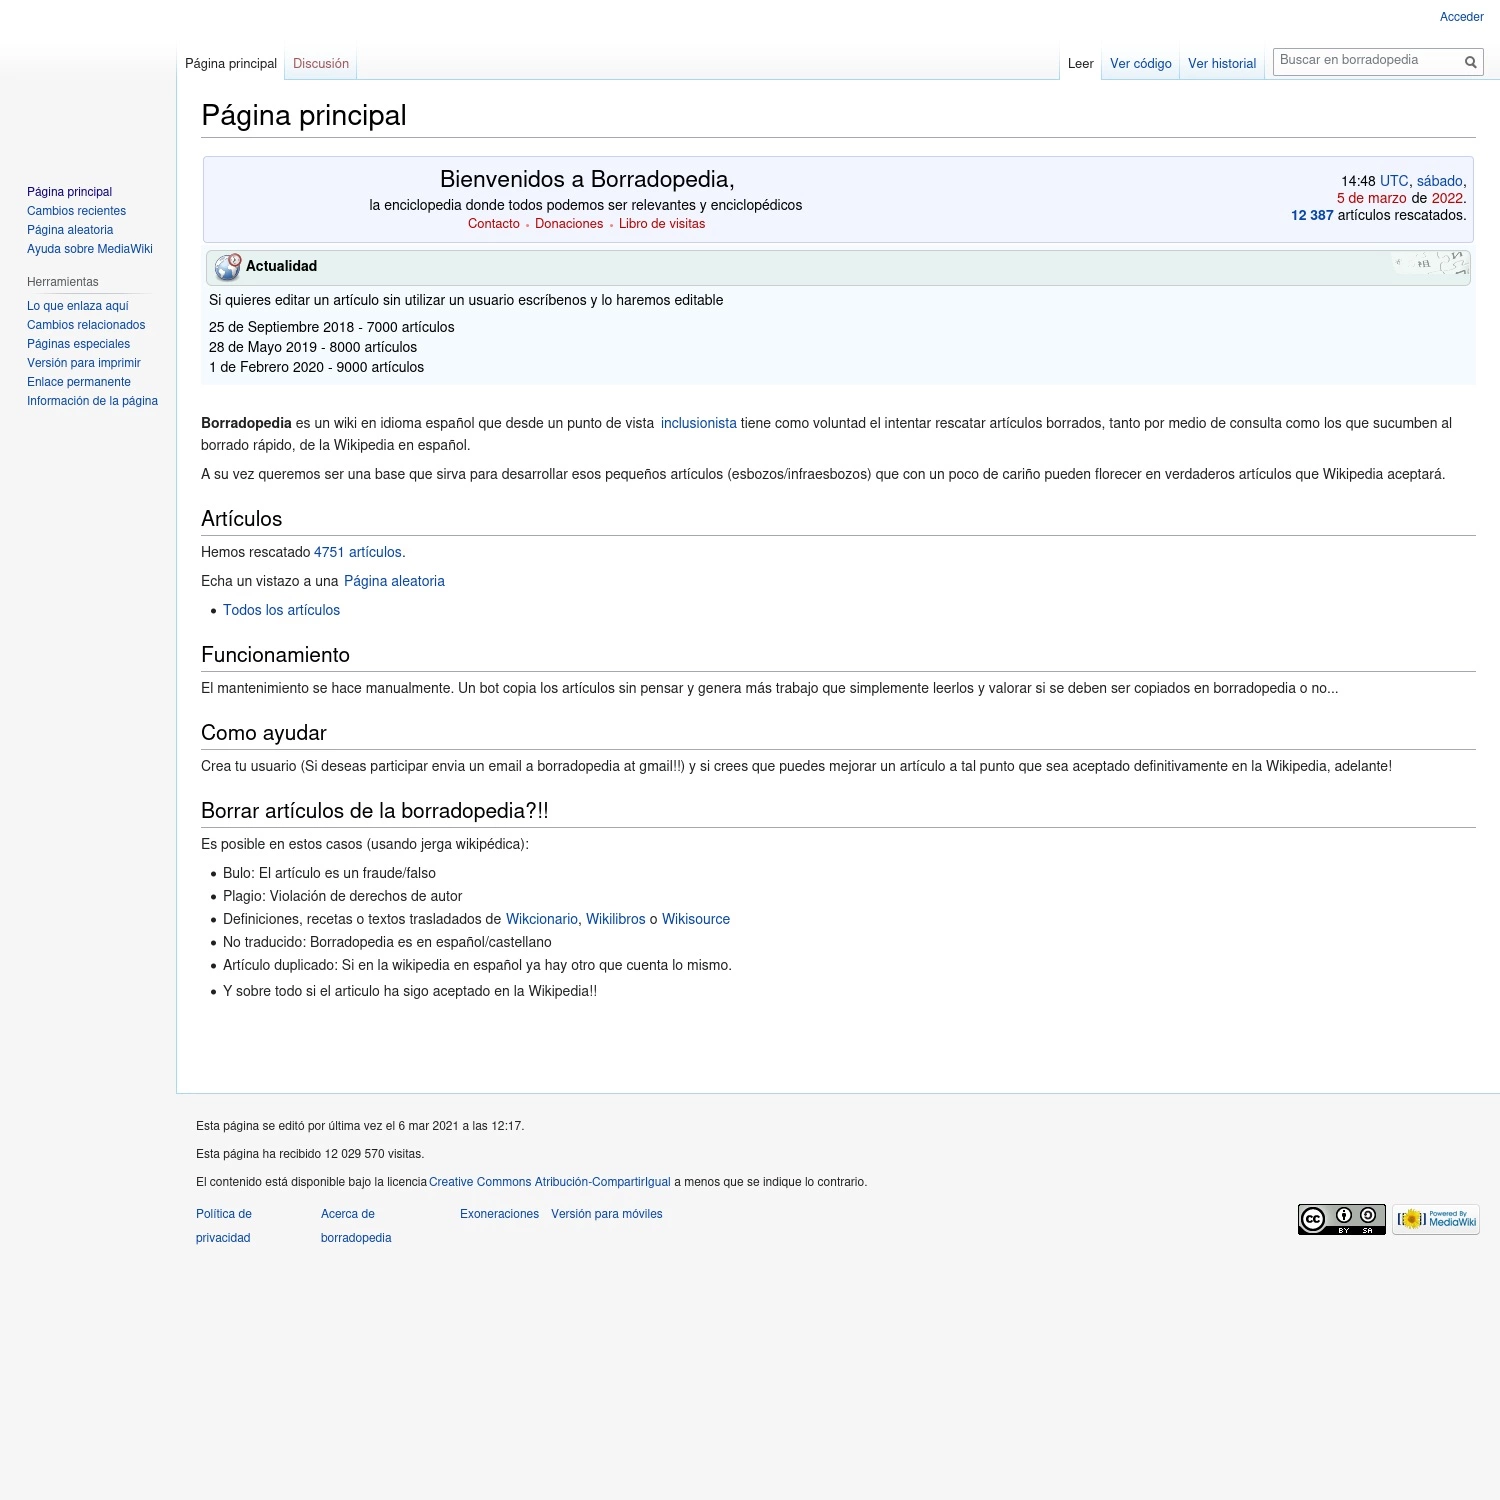Open Información de la página
Screen dimensions: 1500x1500
(x=92, y=401)
